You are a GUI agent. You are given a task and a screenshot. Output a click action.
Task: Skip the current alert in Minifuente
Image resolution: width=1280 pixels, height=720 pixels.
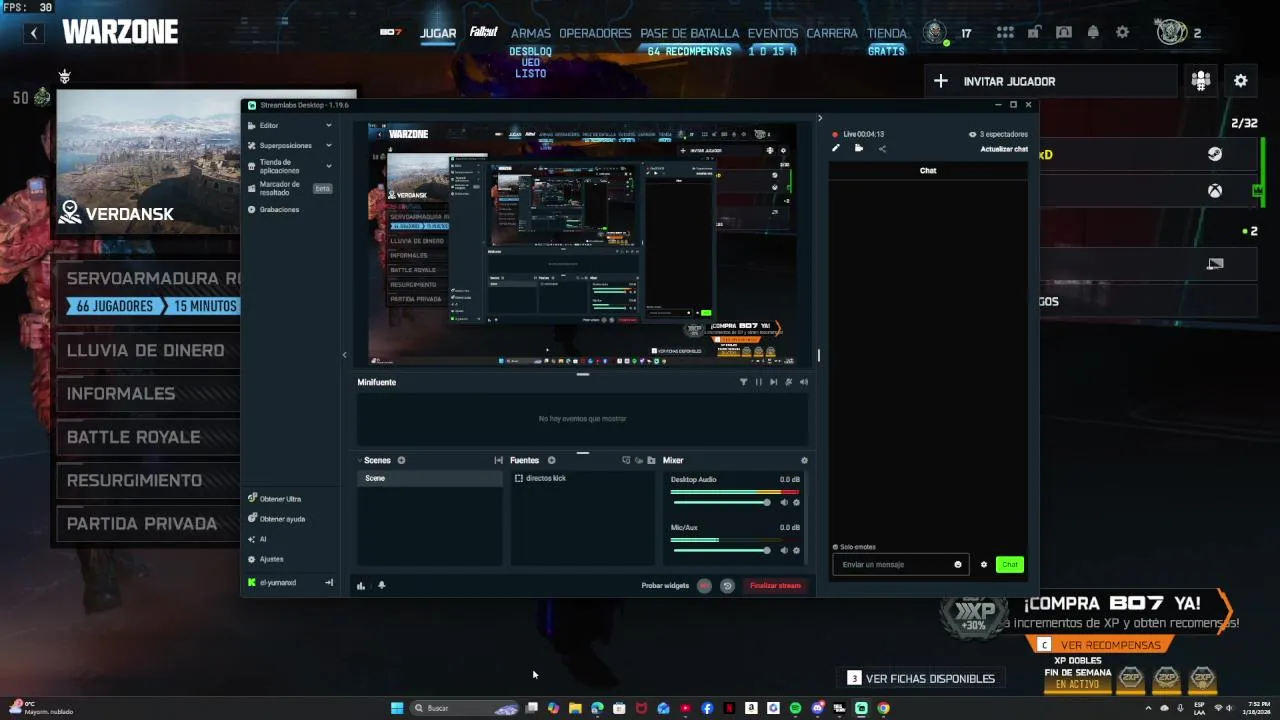point(773,382)
